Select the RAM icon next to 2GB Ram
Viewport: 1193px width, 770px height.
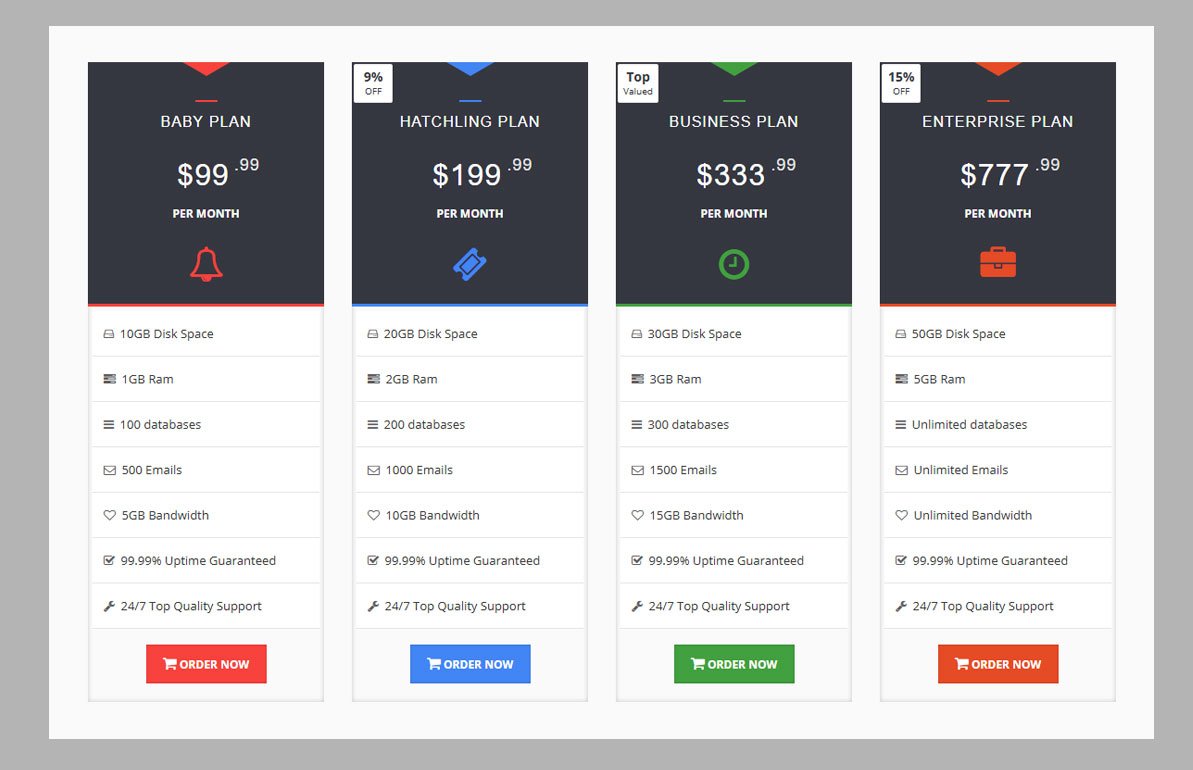(373, 378)
